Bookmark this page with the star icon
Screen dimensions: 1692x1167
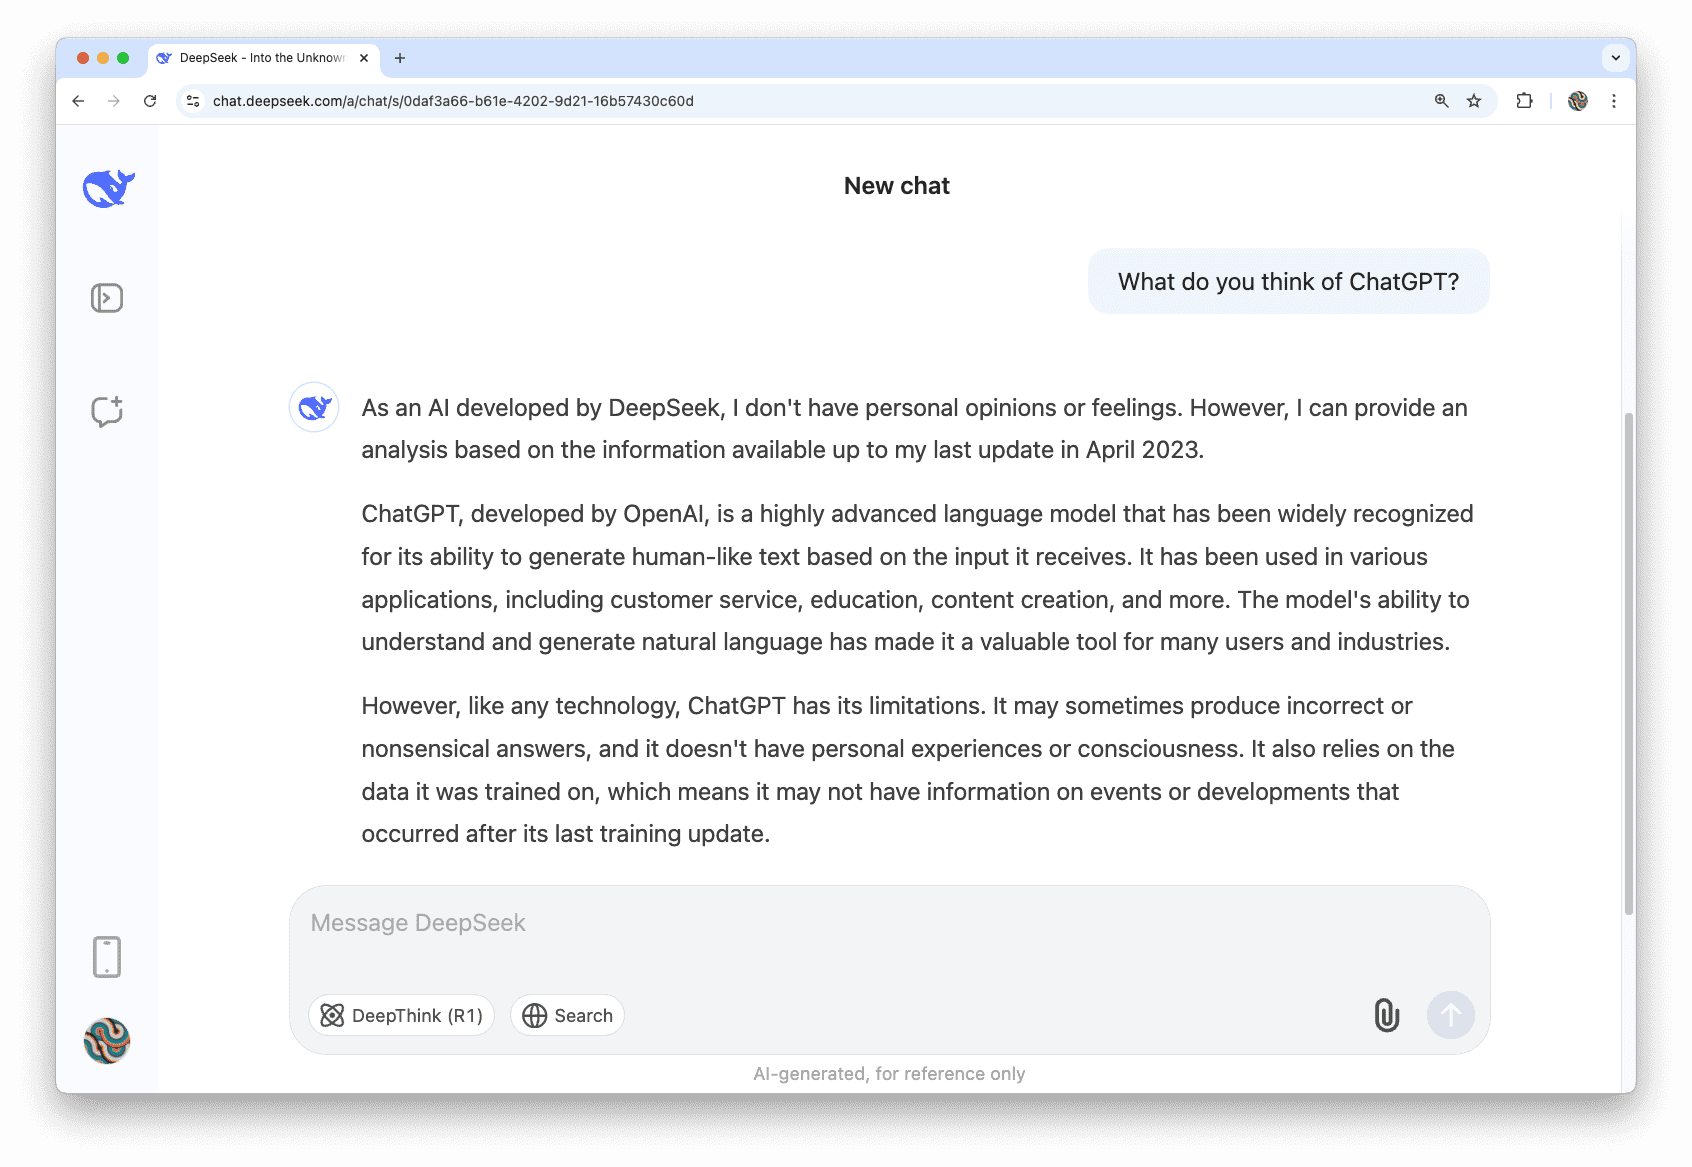click(1474, 101)
